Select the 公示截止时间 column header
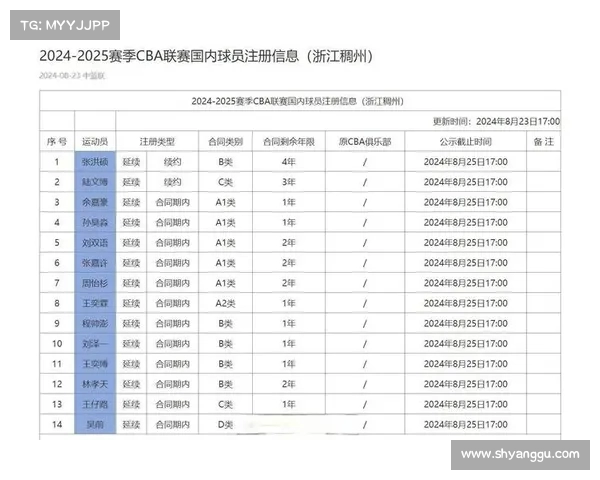This screenshot has width=600, height=480. [x=464, y=142]
